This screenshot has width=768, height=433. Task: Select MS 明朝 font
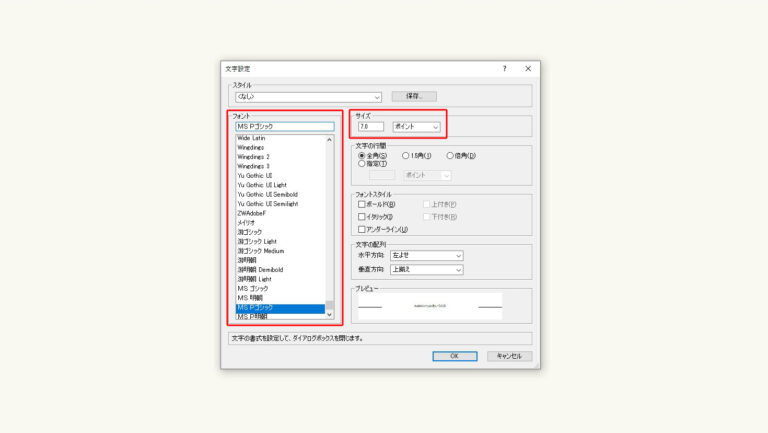coord(250,298)
